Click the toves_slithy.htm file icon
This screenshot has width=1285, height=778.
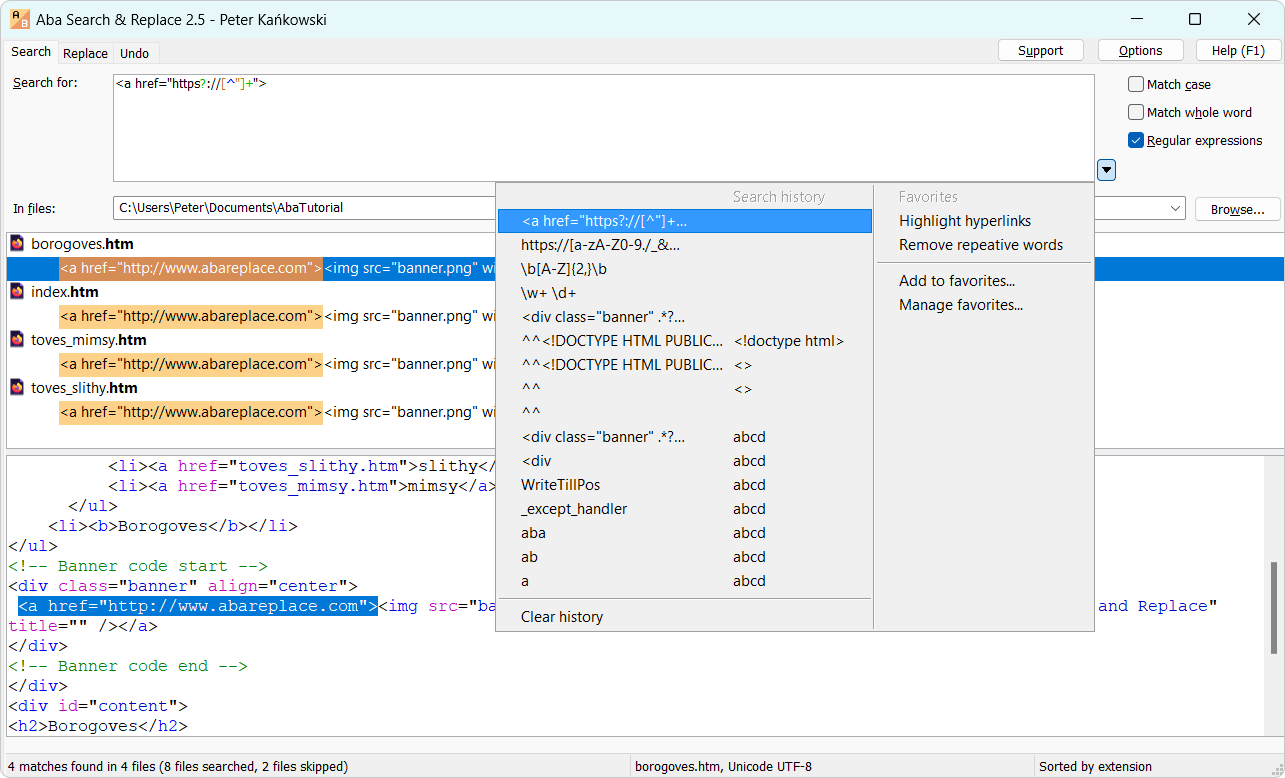tap(17, 387)
